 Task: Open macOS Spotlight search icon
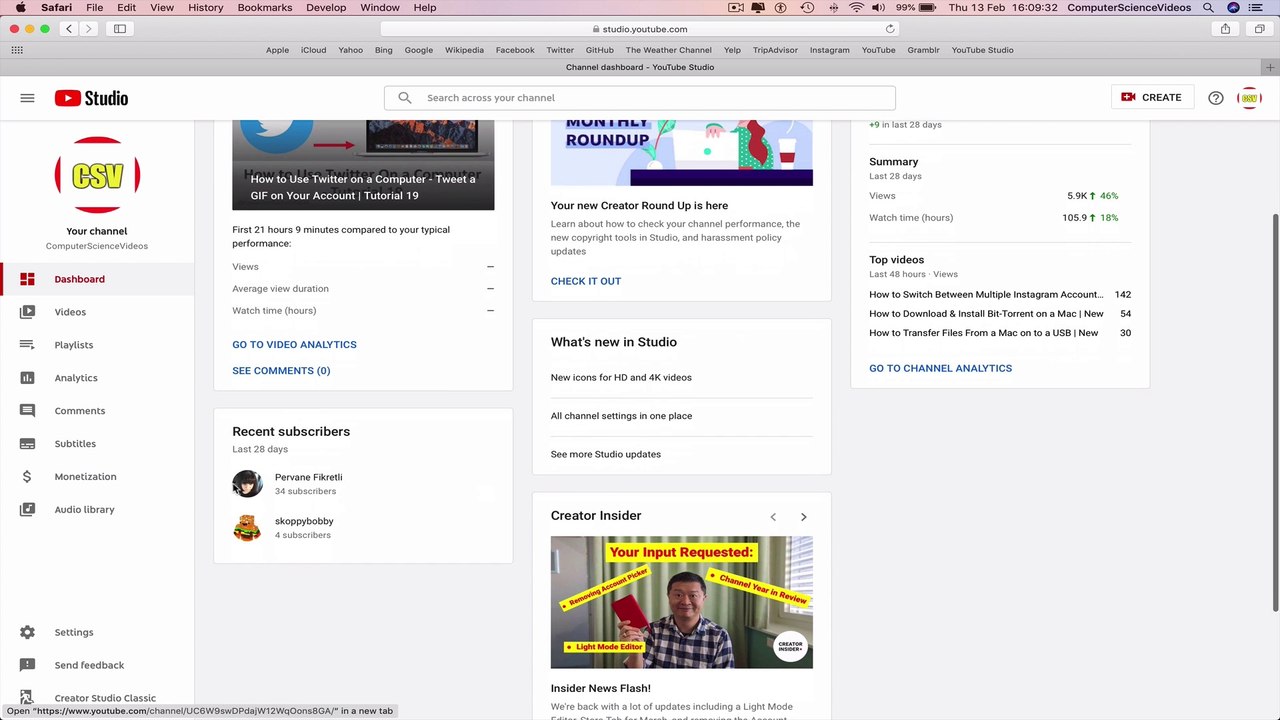(1209, 7)
